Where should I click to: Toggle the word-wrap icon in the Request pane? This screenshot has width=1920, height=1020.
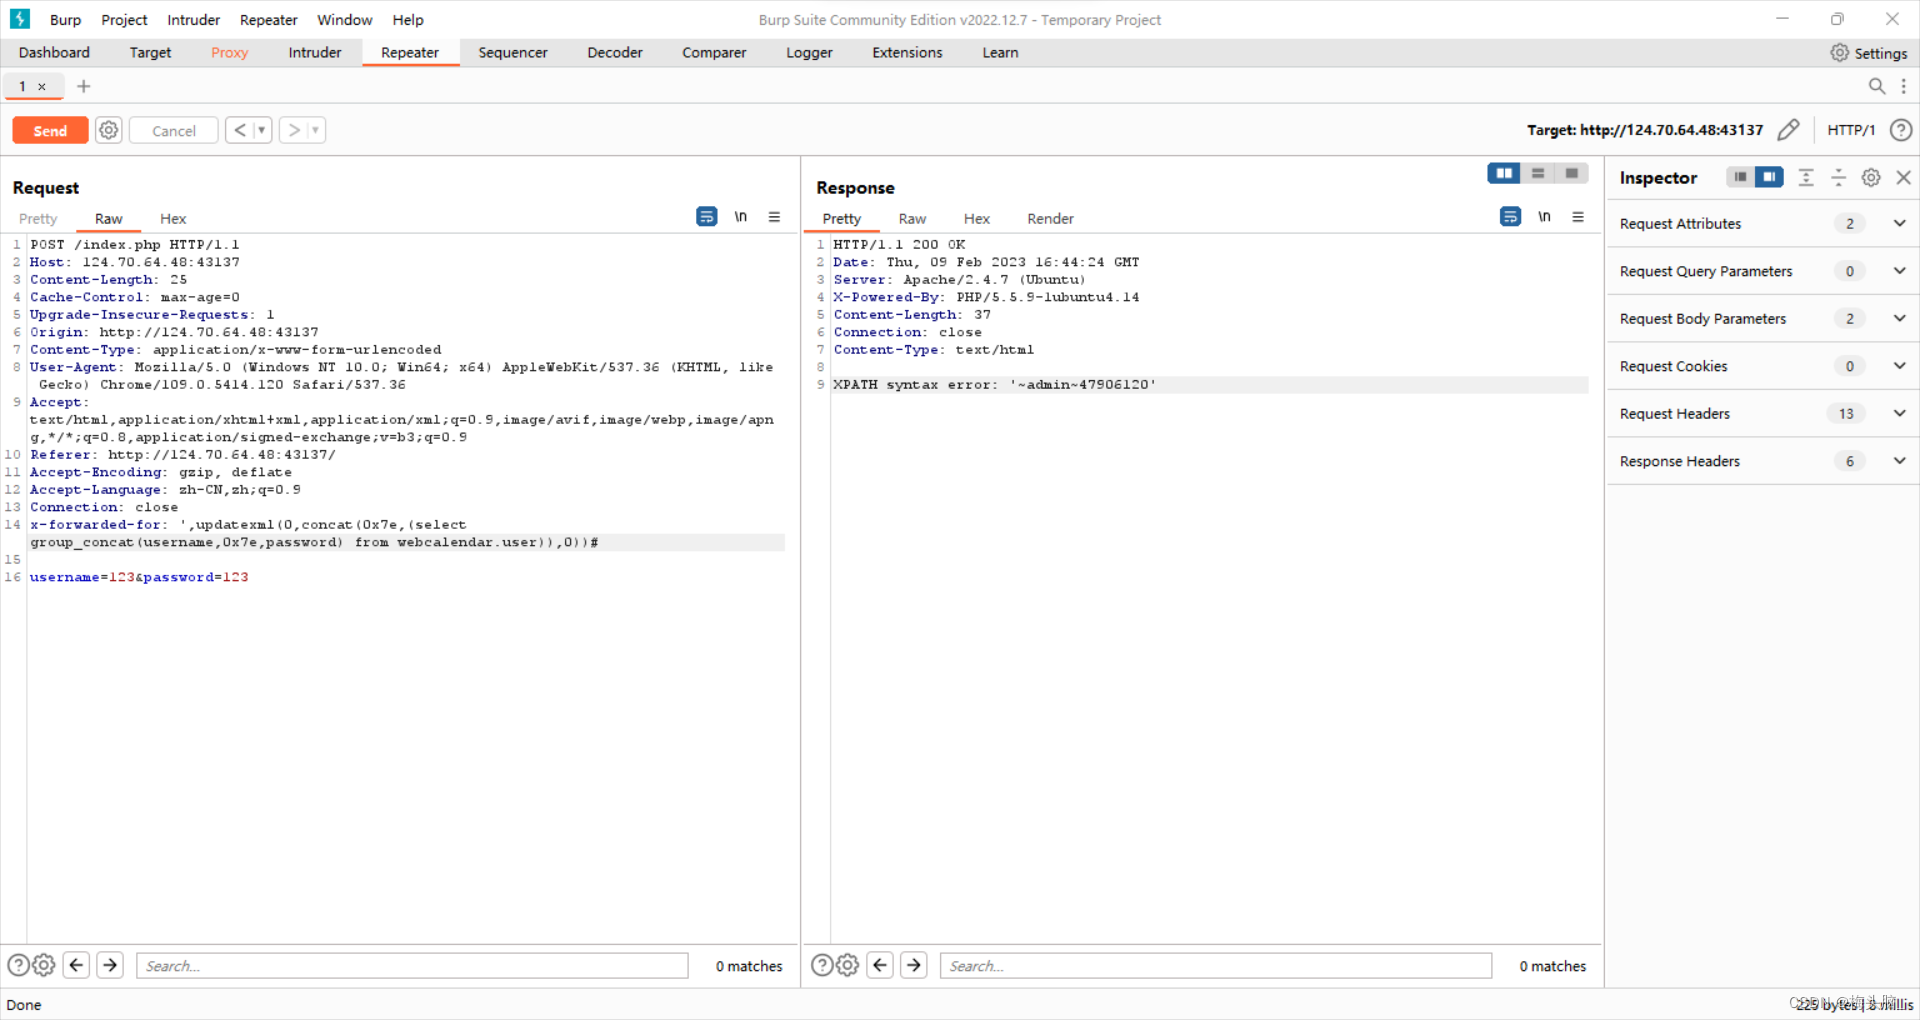coord(707,217)
